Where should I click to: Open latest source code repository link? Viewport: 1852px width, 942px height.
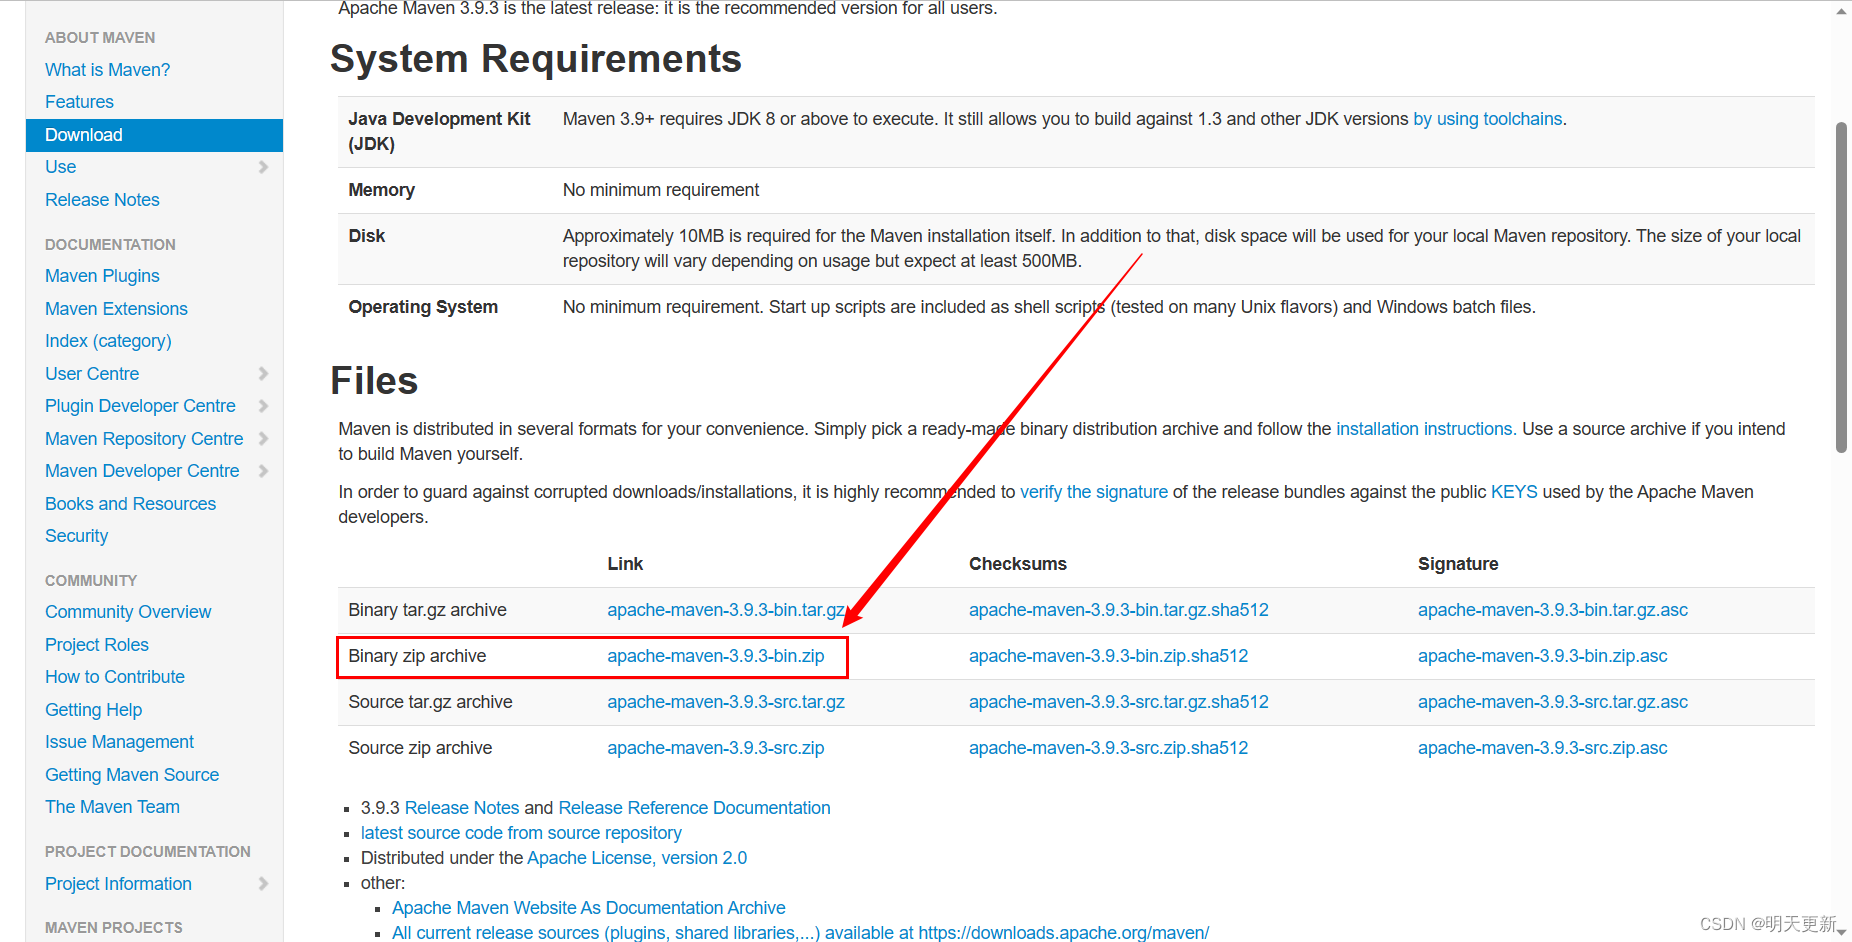click(521, 833)
